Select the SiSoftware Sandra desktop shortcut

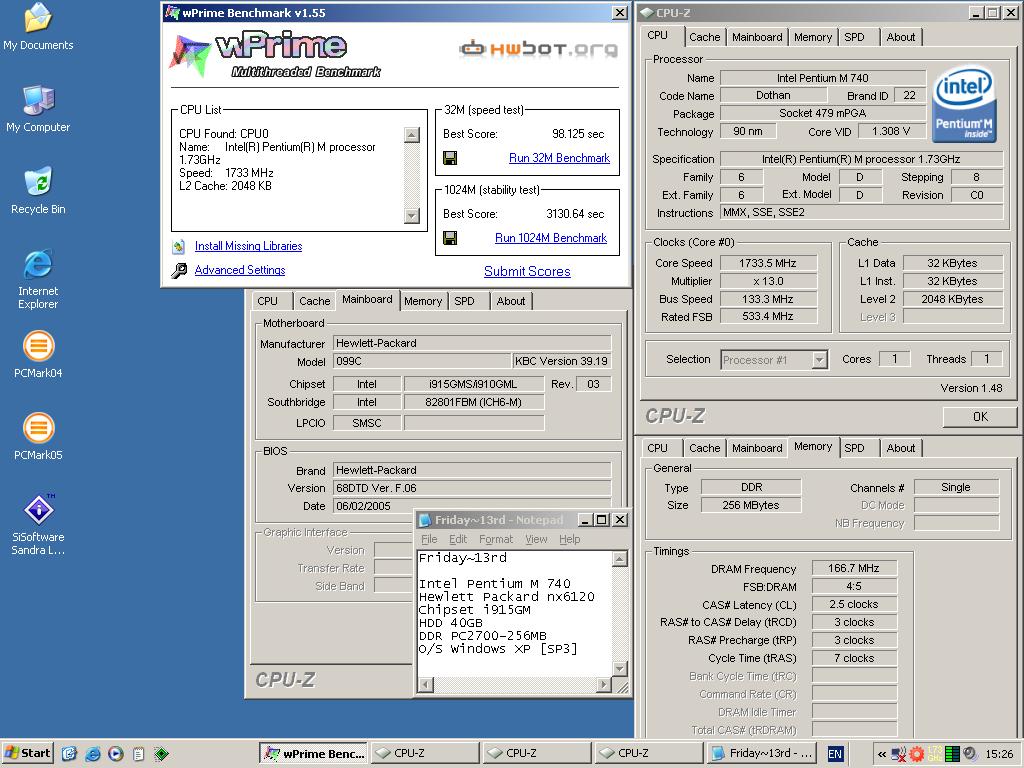point(38,524)
